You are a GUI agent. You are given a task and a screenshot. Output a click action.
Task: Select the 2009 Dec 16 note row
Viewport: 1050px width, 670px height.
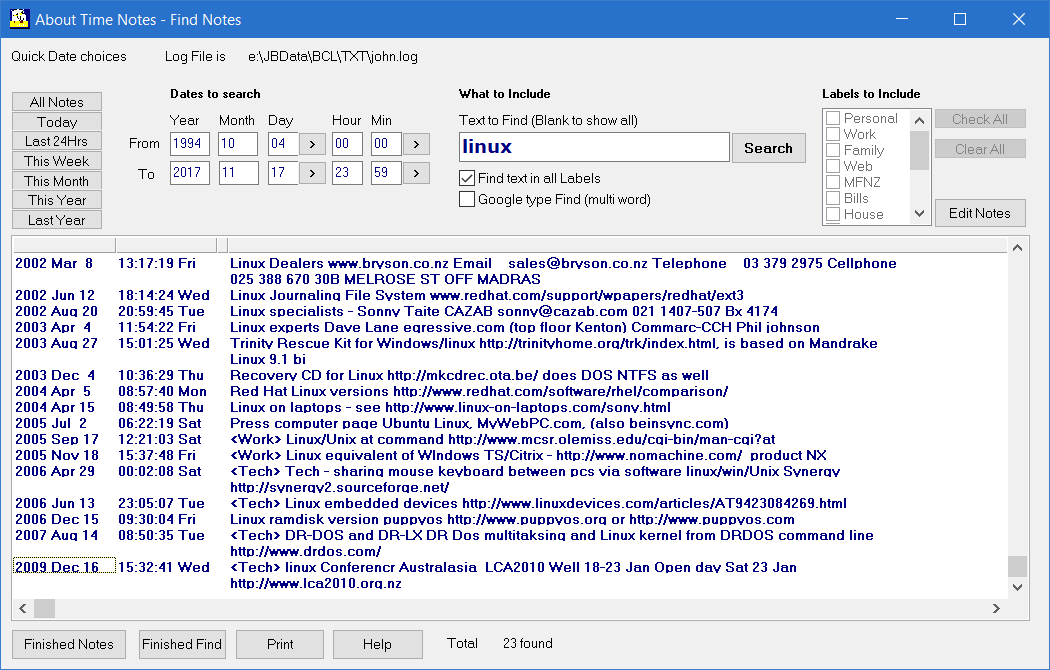click(x=57, y=567)
